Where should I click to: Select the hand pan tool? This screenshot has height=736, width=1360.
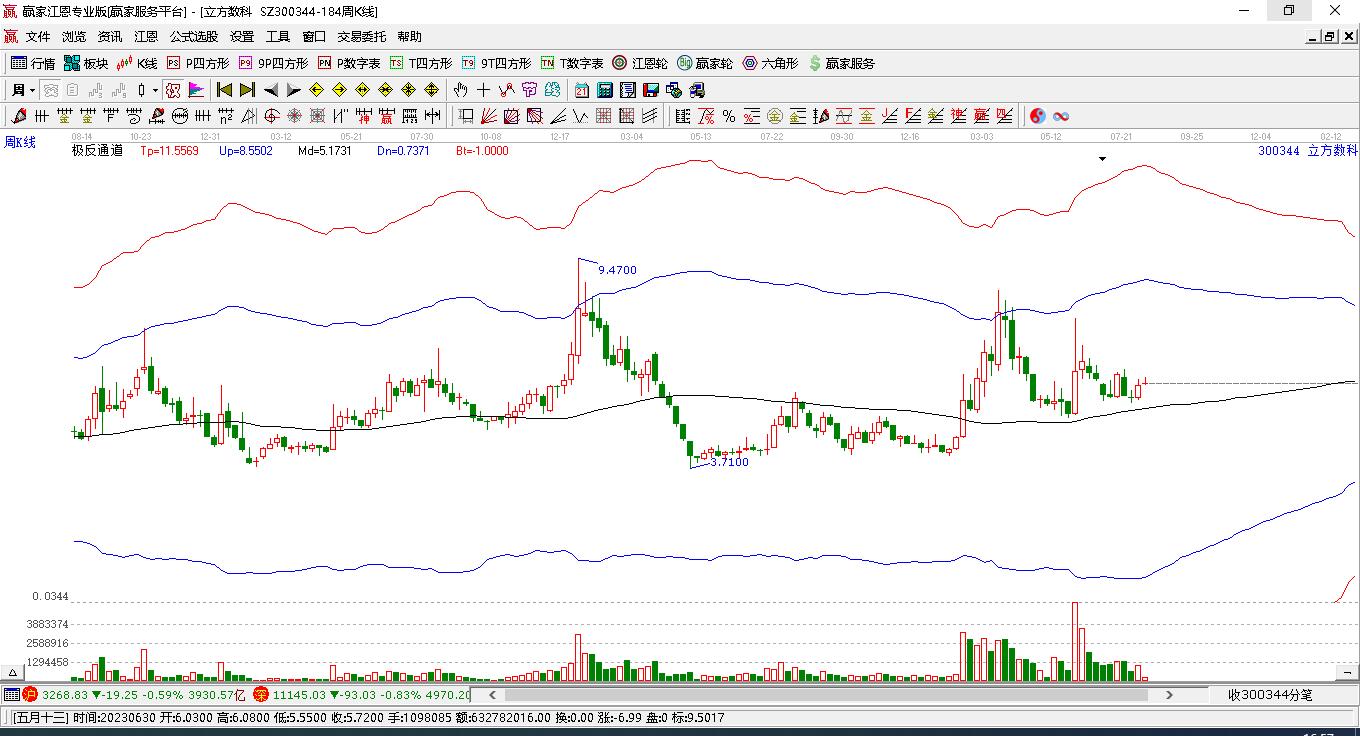(461, 90)
